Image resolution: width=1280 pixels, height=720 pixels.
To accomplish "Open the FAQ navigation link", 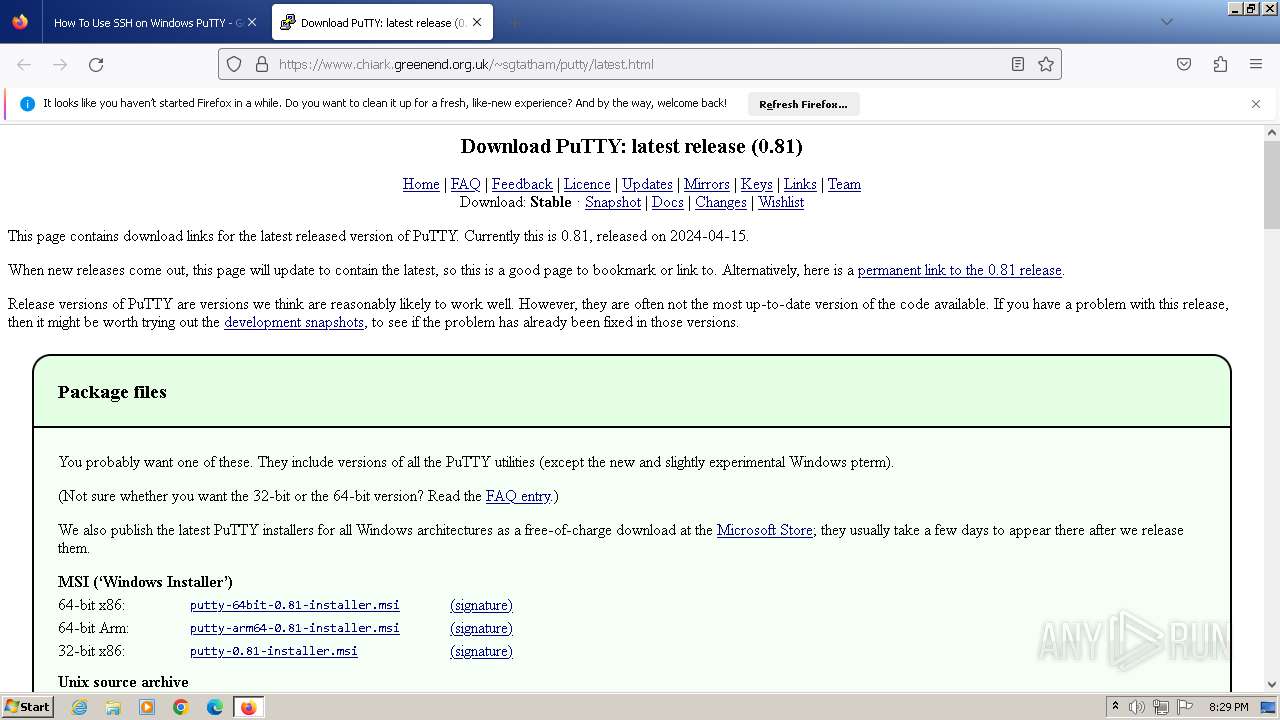I will tap(465, 184).
